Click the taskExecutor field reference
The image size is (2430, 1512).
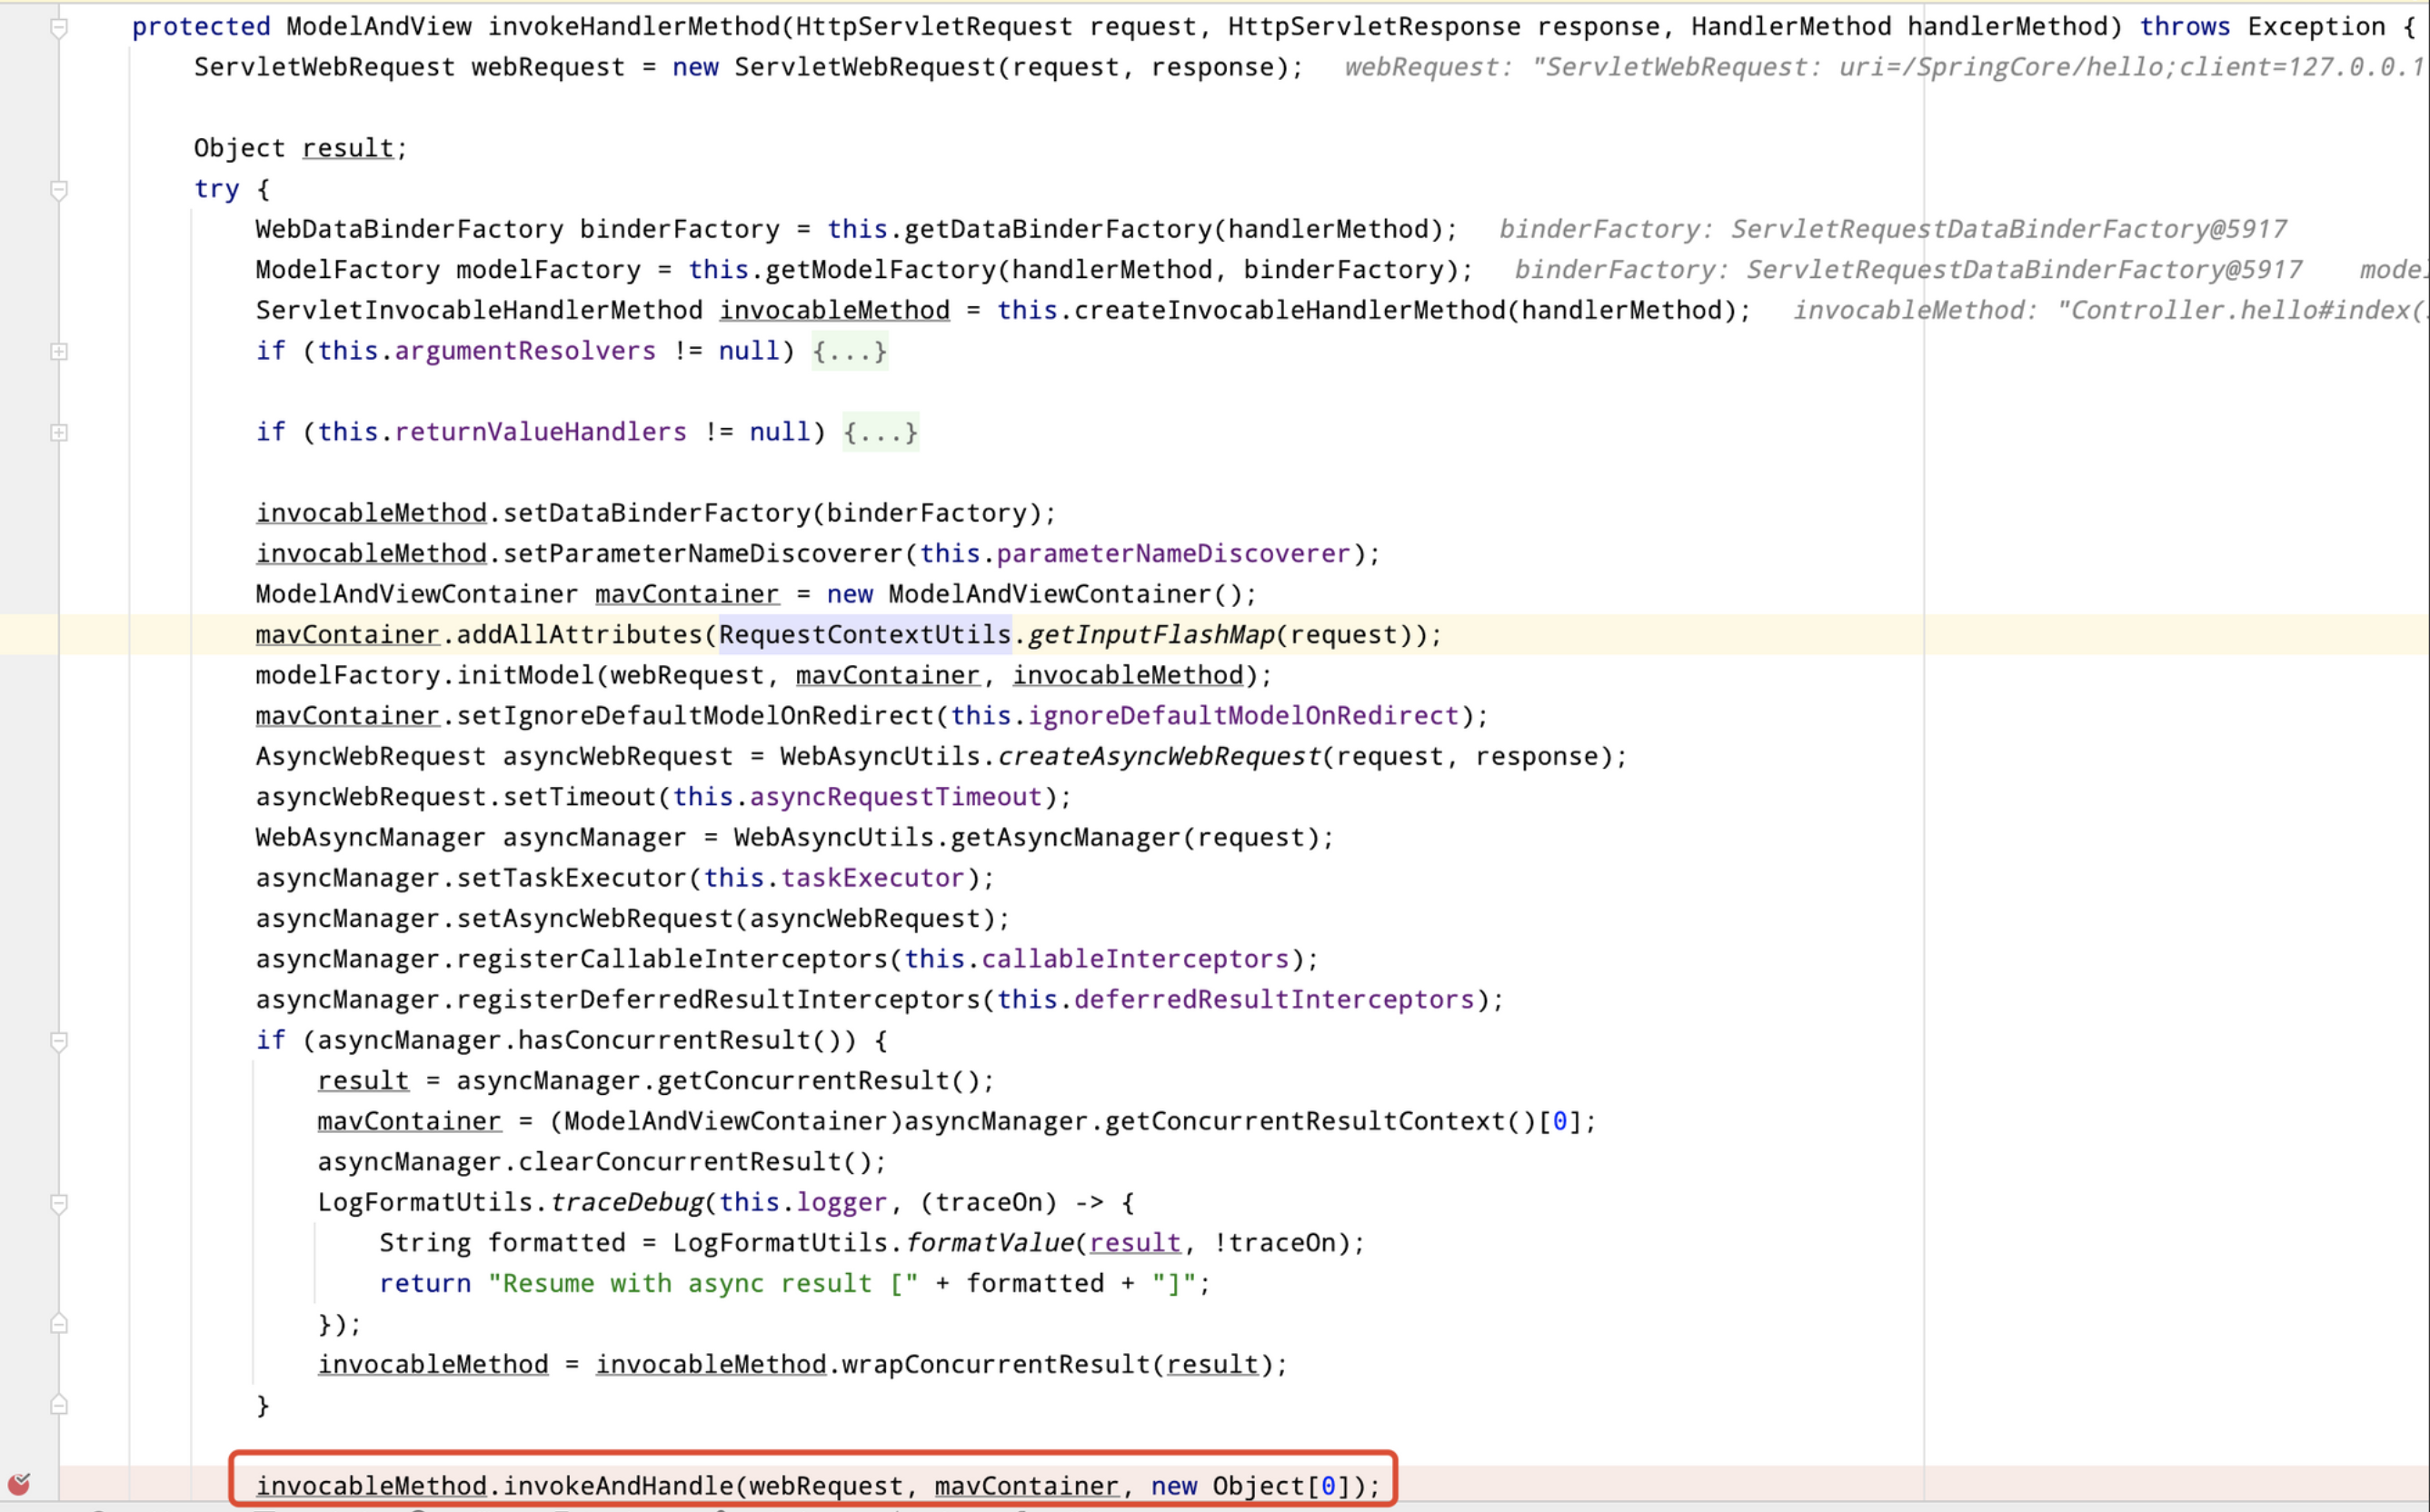point(872,878)
